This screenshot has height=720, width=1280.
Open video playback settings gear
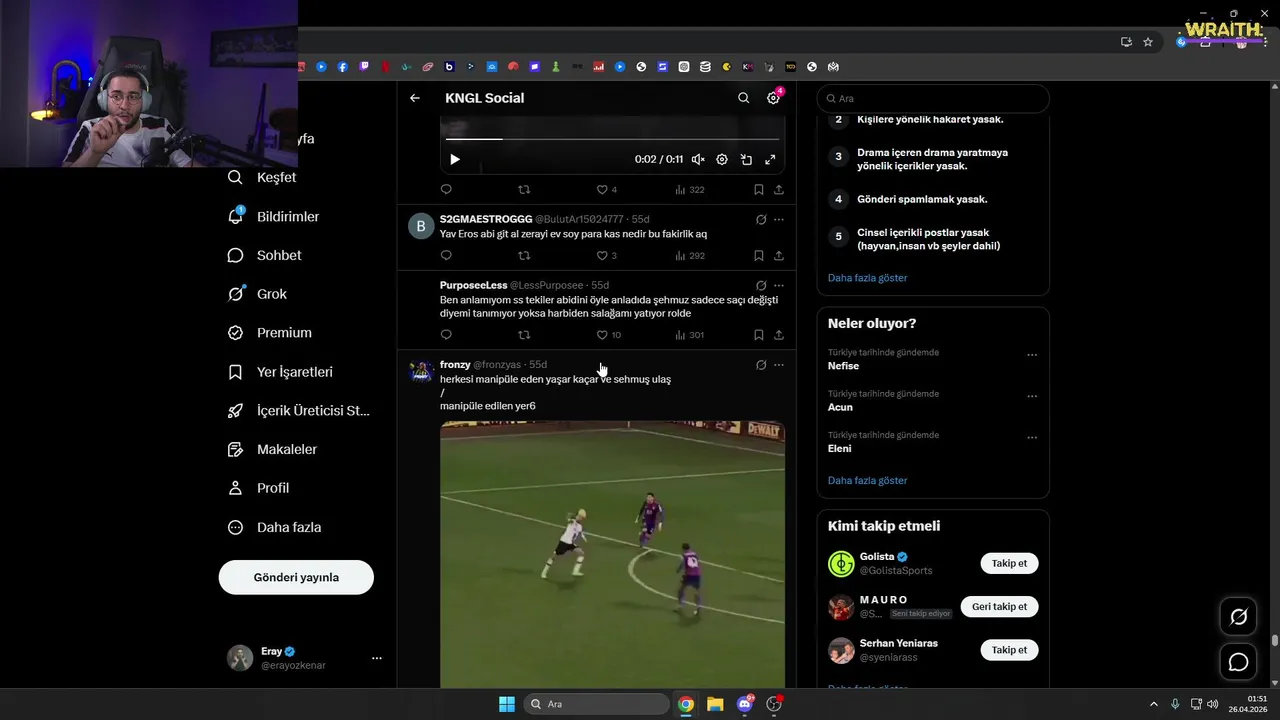722,159
